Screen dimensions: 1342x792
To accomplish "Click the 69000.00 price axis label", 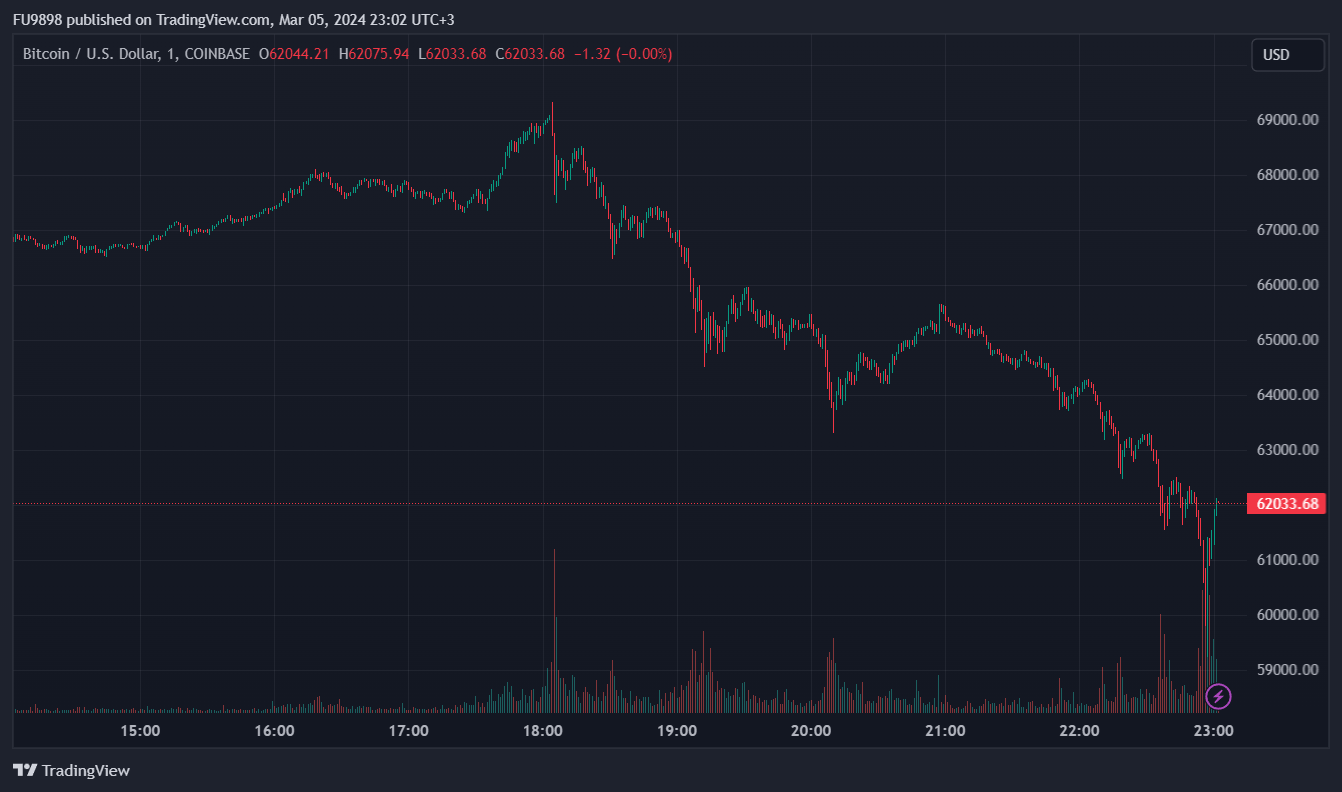I will (x=1284, y=120).
